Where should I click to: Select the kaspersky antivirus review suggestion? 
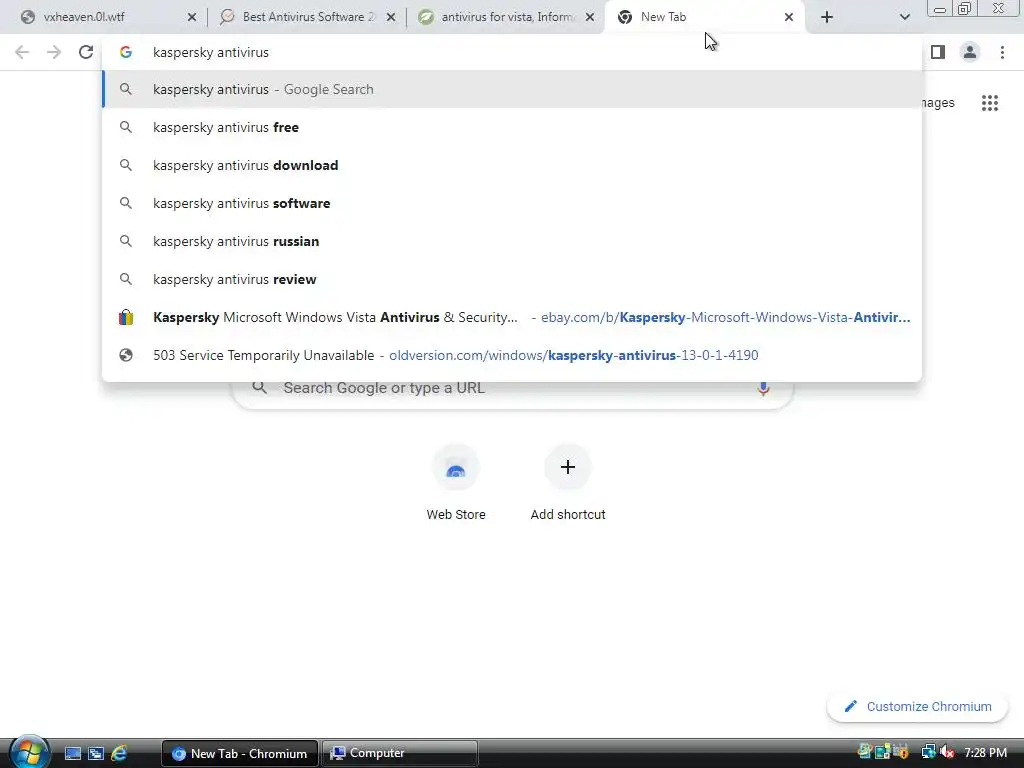512,279
